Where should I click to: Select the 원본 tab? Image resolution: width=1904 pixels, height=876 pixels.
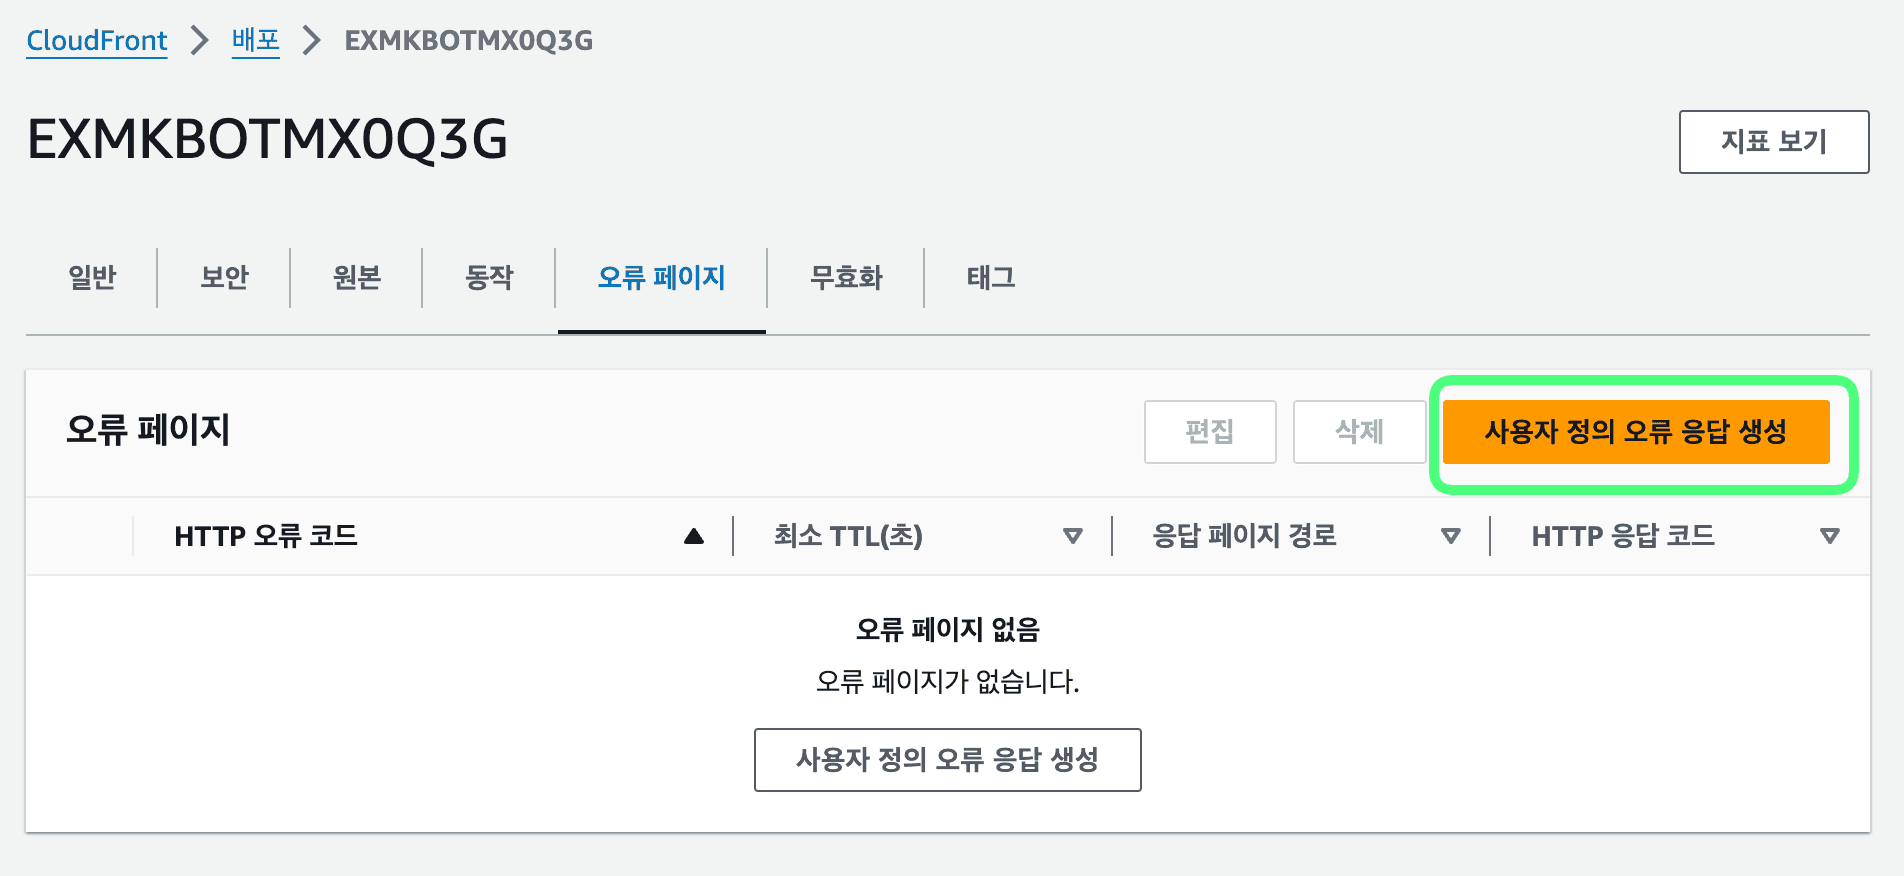(357, 277)
